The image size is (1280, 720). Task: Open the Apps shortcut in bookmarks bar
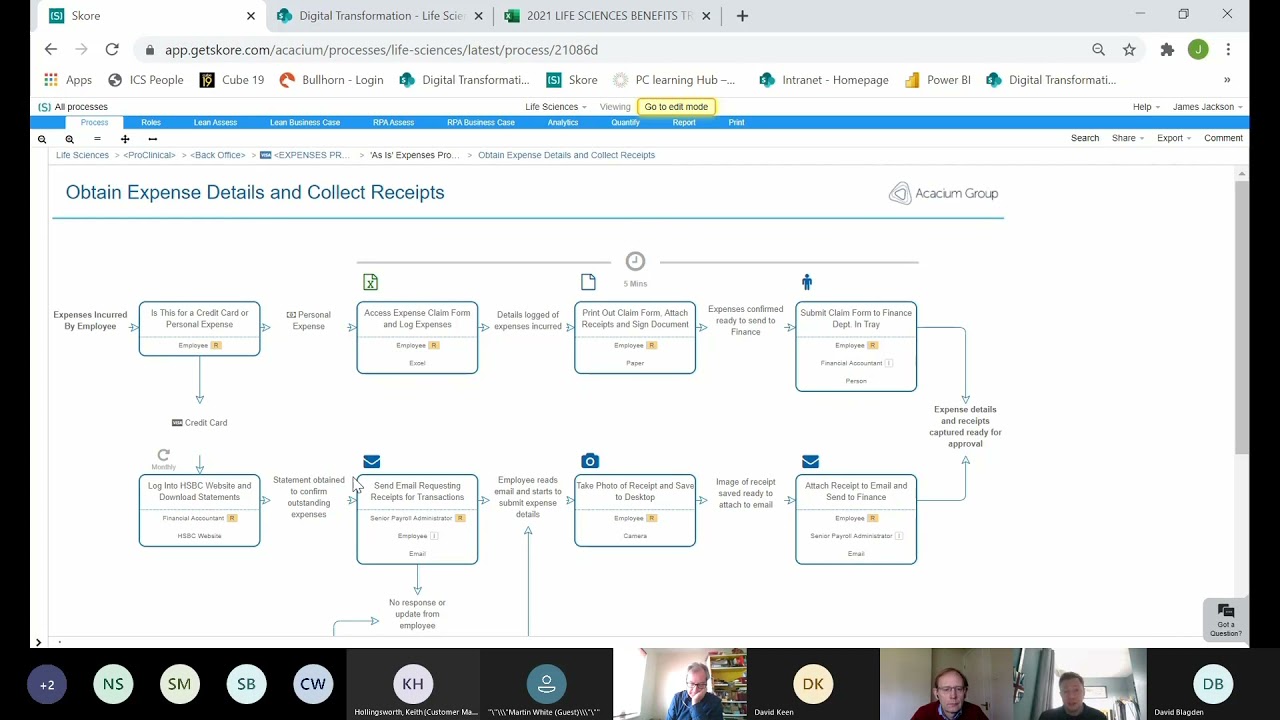click(x=68, y=80)
